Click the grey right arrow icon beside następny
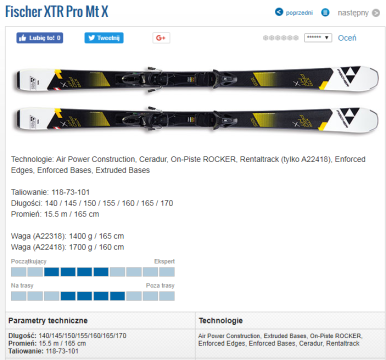Viewport: 386px width, 360px height. click(x=376, y=13)
